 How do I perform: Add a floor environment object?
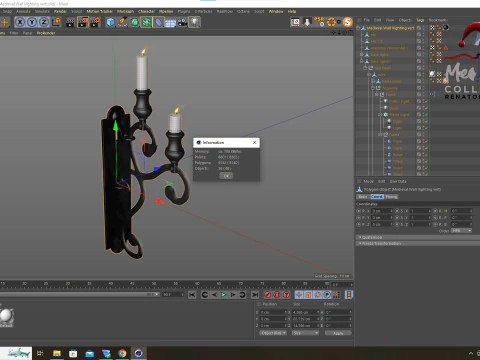[x=170, y=22]
